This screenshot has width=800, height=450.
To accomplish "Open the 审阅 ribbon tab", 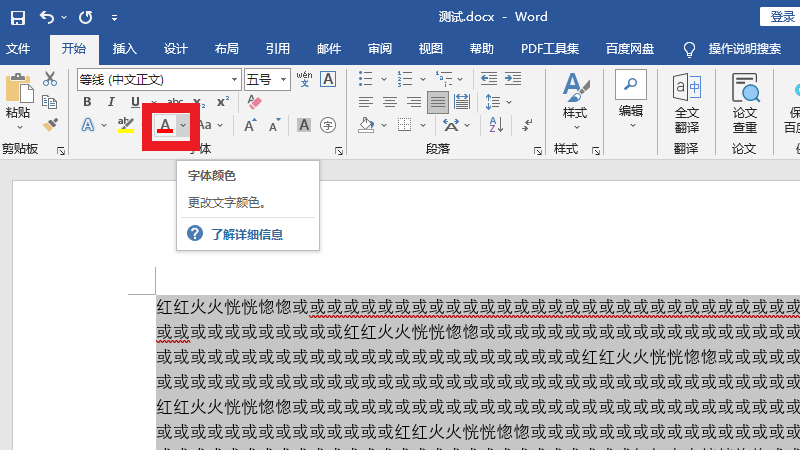I will click(379, 48).
